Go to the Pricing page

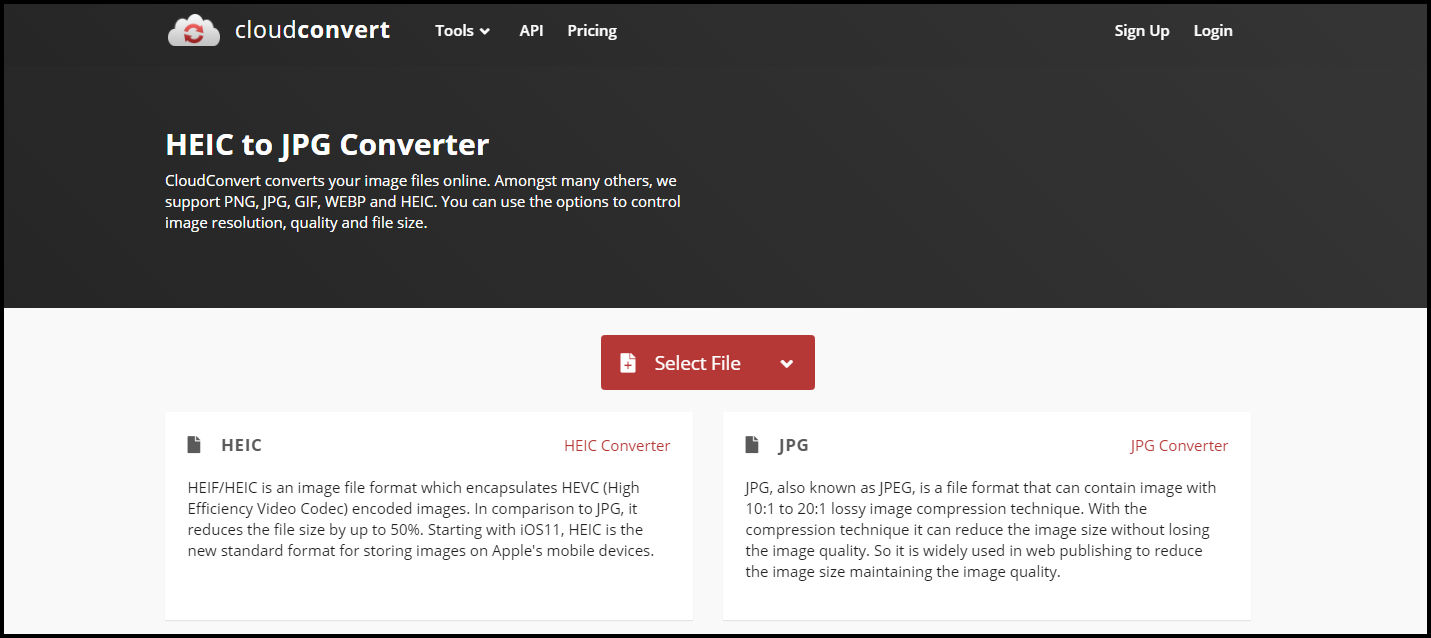592,31
